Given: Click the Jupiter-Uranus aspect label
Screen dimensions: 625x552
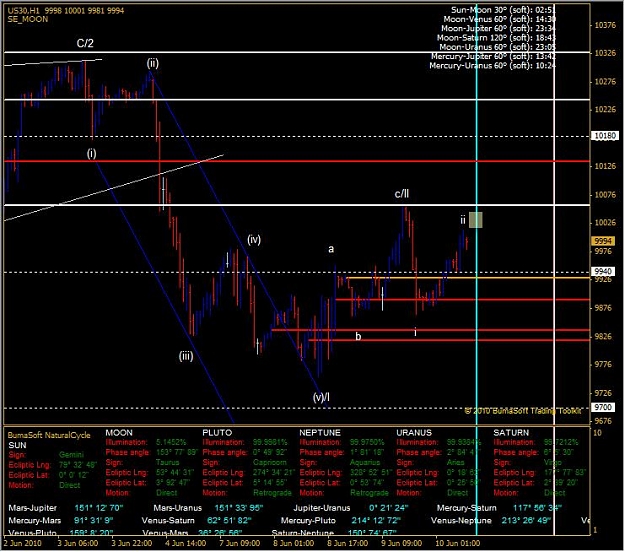Looking at the screenshot, I should [x=322, y=508].
